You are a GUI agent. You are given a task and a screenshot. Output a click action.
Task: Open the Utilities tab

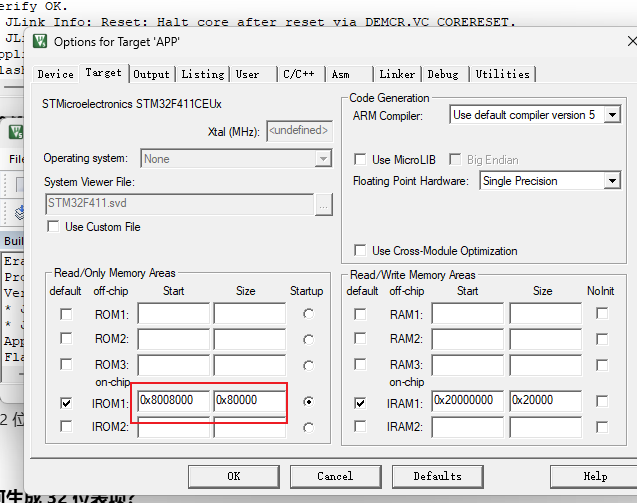tap(503, 74)
